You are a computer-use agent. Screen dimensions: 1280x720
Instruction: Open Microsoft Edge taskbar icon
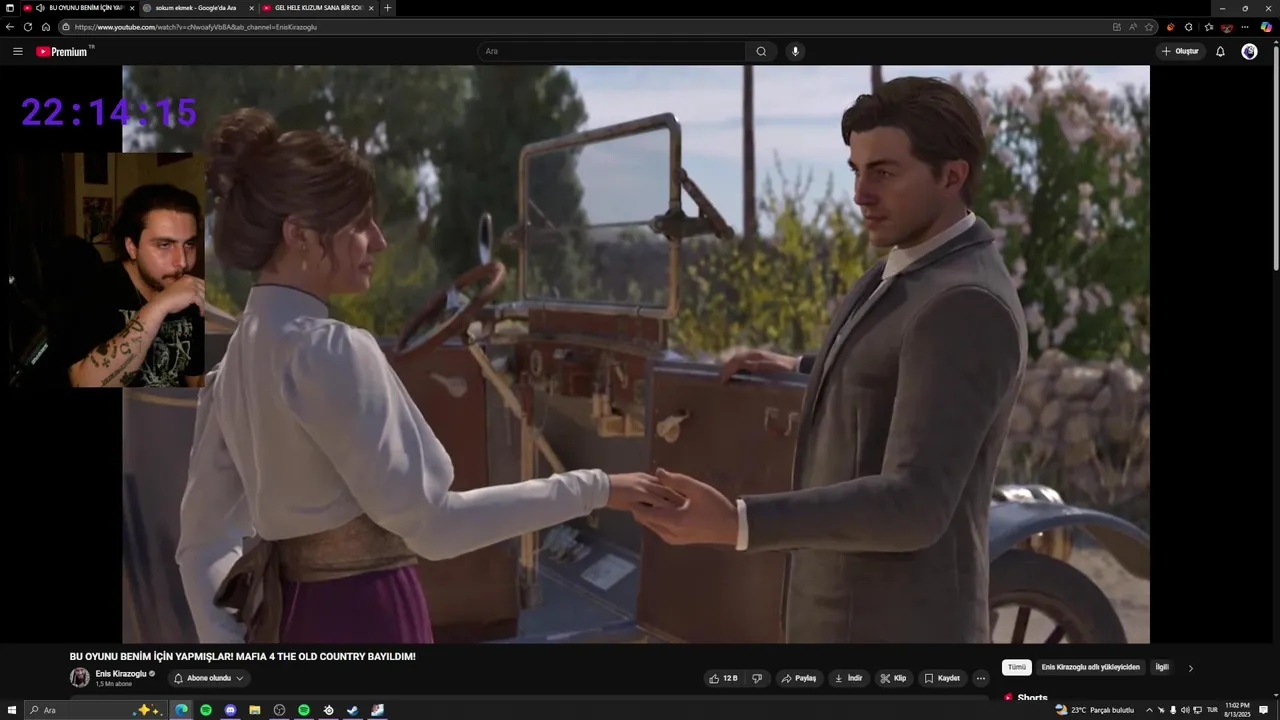pyautogui.click(x=182, y=710)
